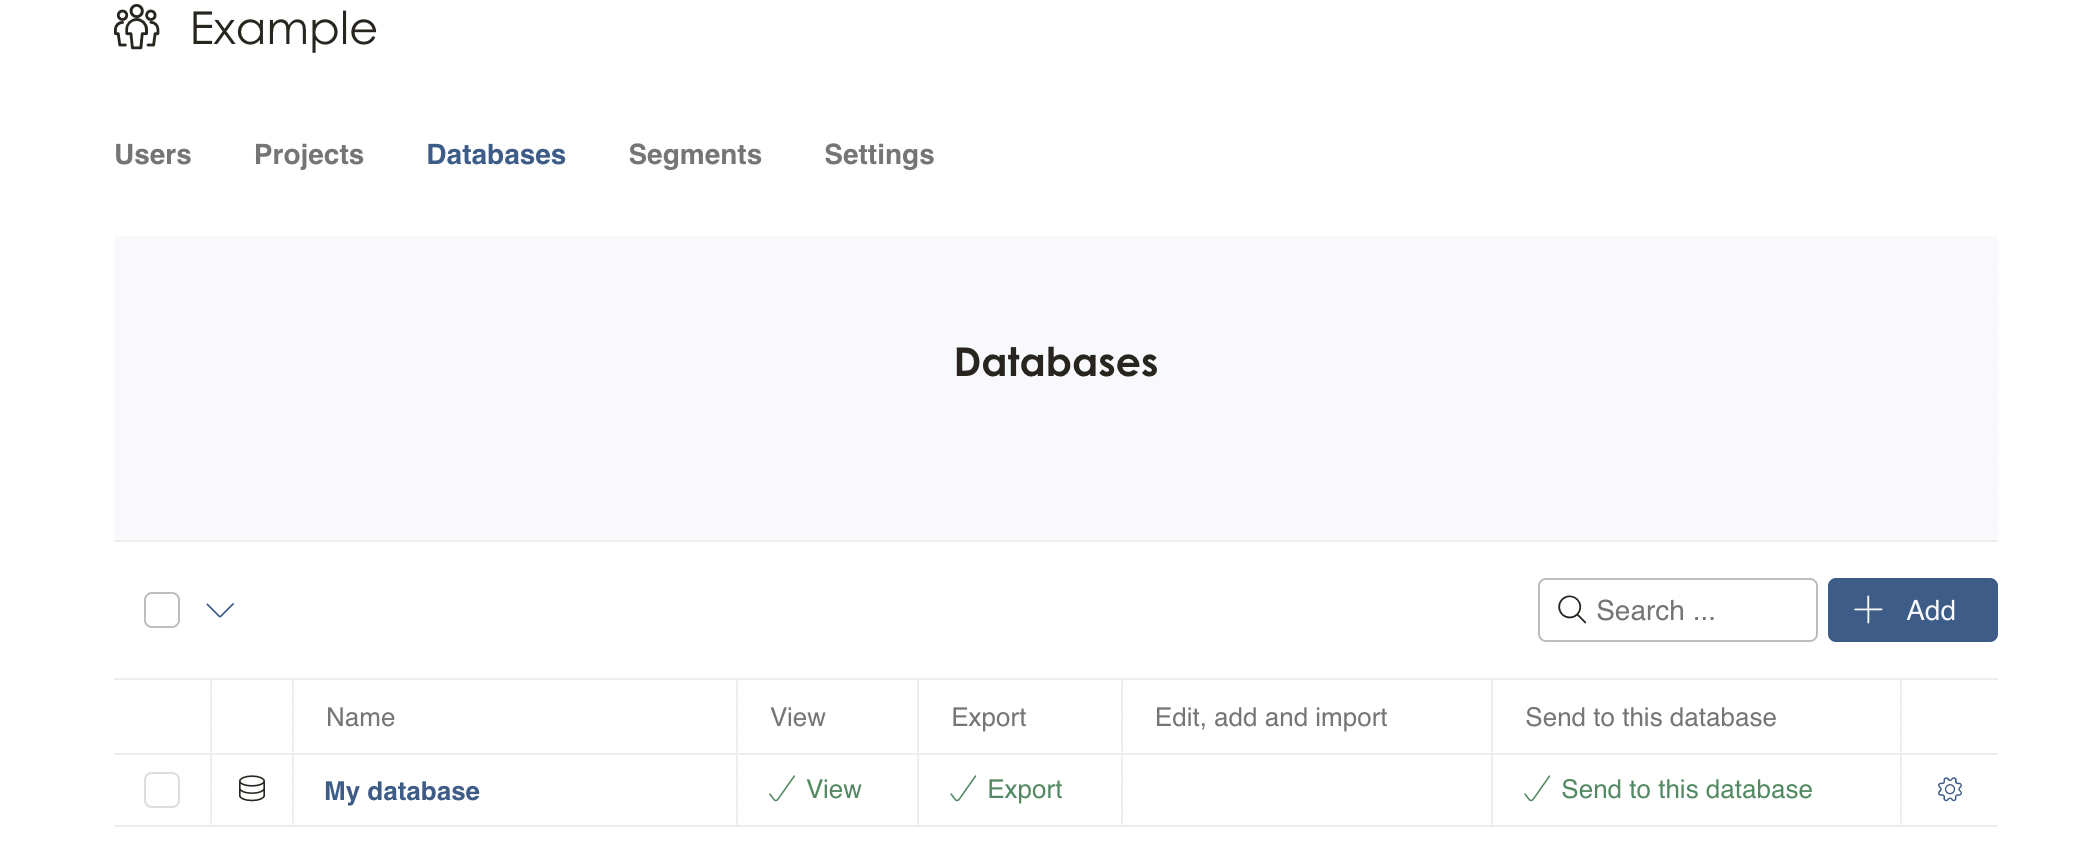Open the Projects tab
The width and height of the screenshot is (2082, 856).
click(309, 155)
